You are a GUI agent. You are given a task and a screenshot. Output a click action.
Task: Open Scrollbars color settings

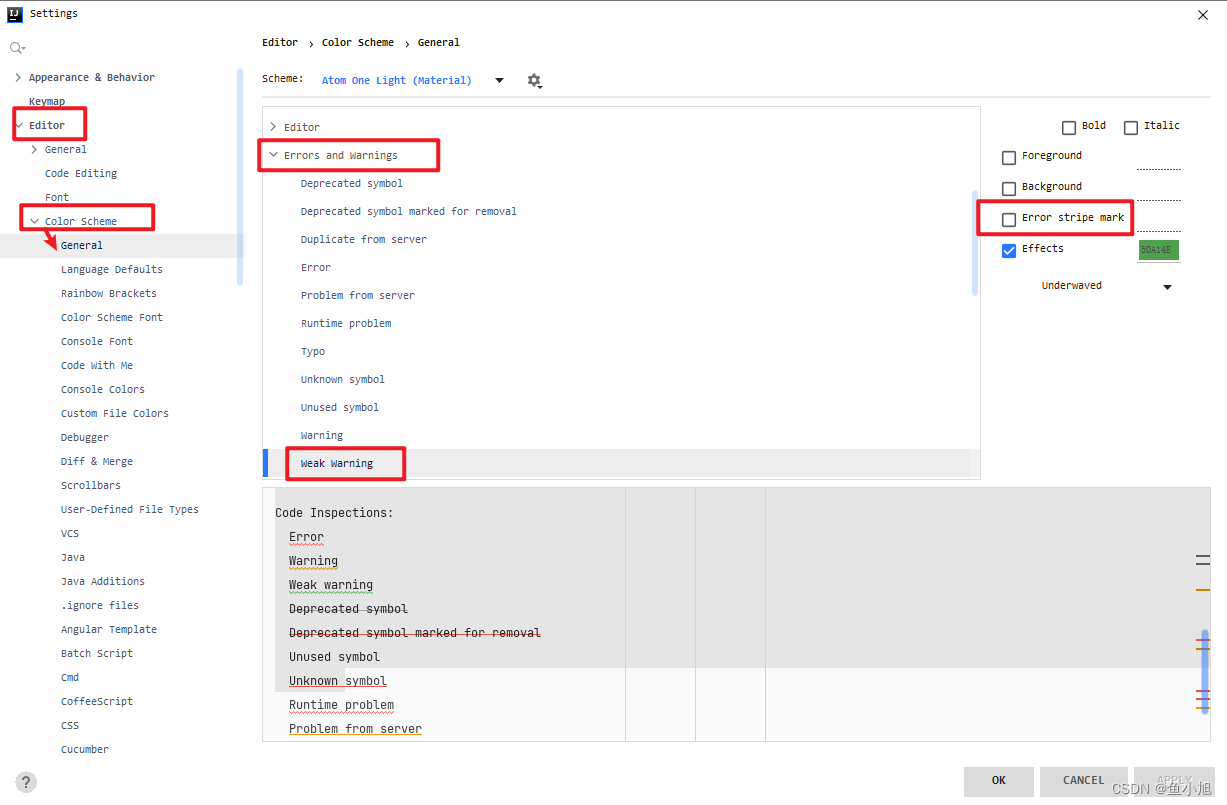pyautogui.click(x=91, y=486)
